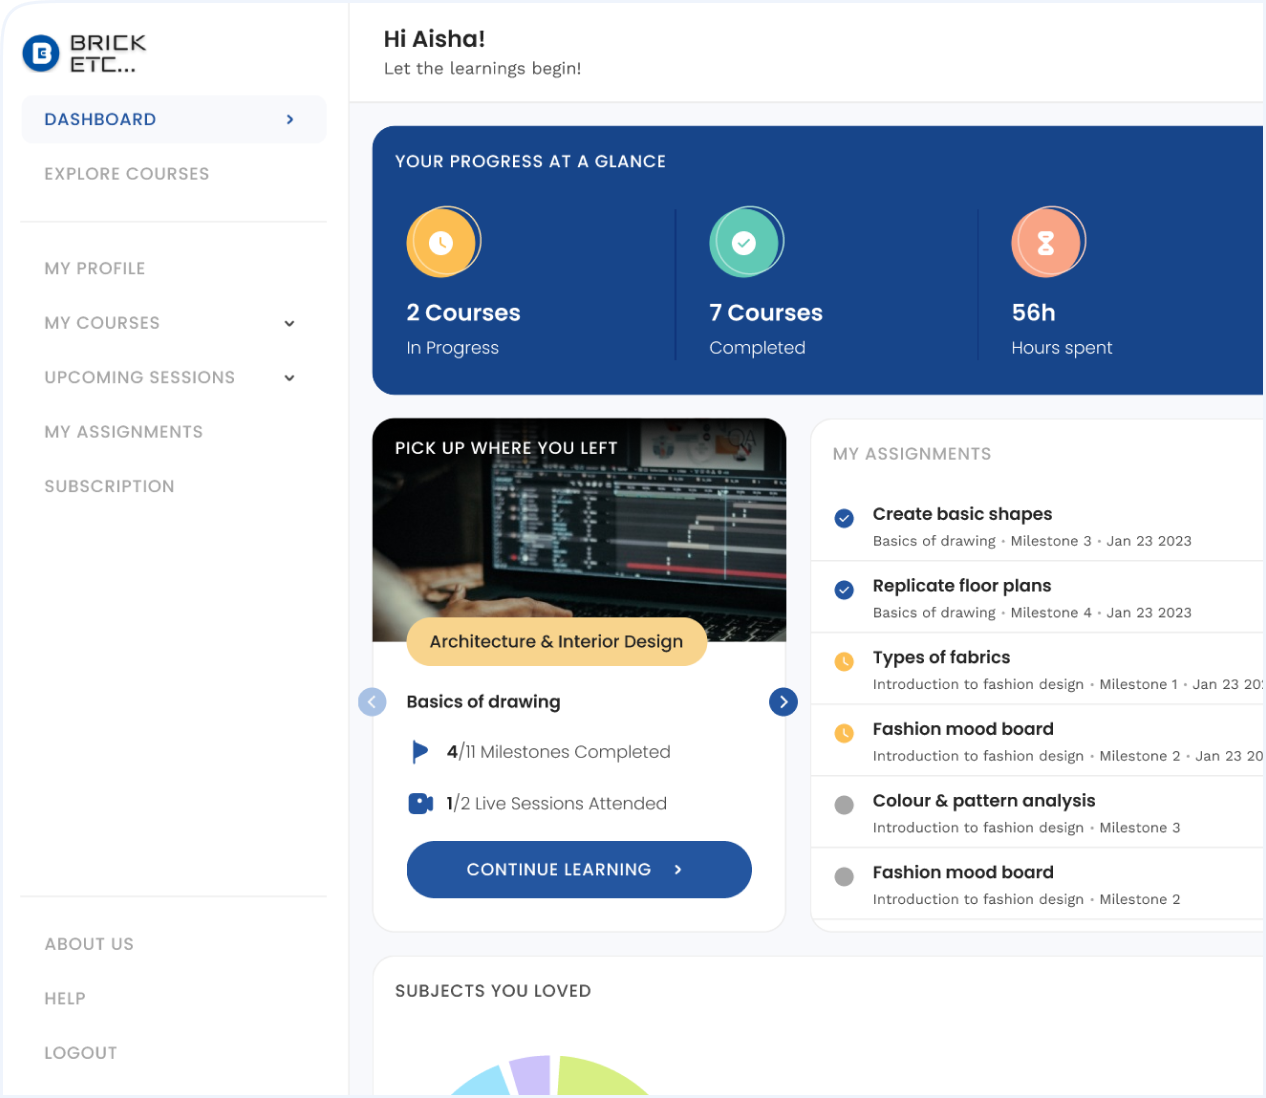Toggle the grey status dot for Fashion mood board
Image resolution: width=1266 pixels, height=1098 pixels.
pos(844,876)
